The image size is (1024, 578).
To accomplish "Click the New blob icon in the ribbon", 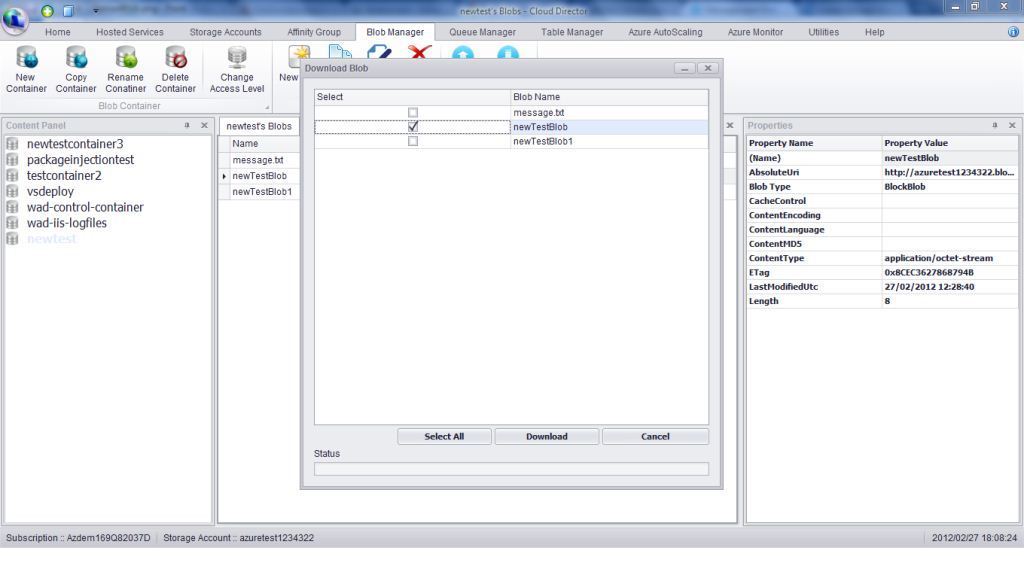I will click(x=298, y=54).
